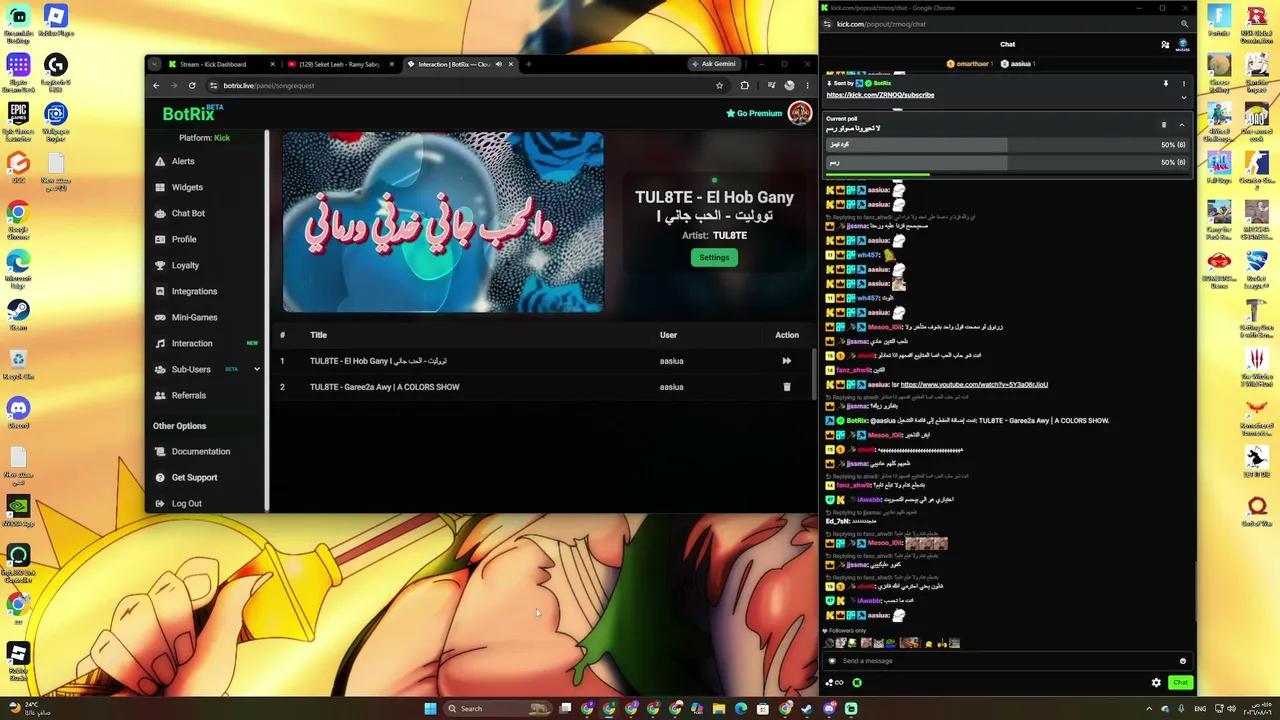Zoom search icon in Kick popout address bar
The height and width of the screenshot is (720, 1280).
click(x=1184, y=24)
